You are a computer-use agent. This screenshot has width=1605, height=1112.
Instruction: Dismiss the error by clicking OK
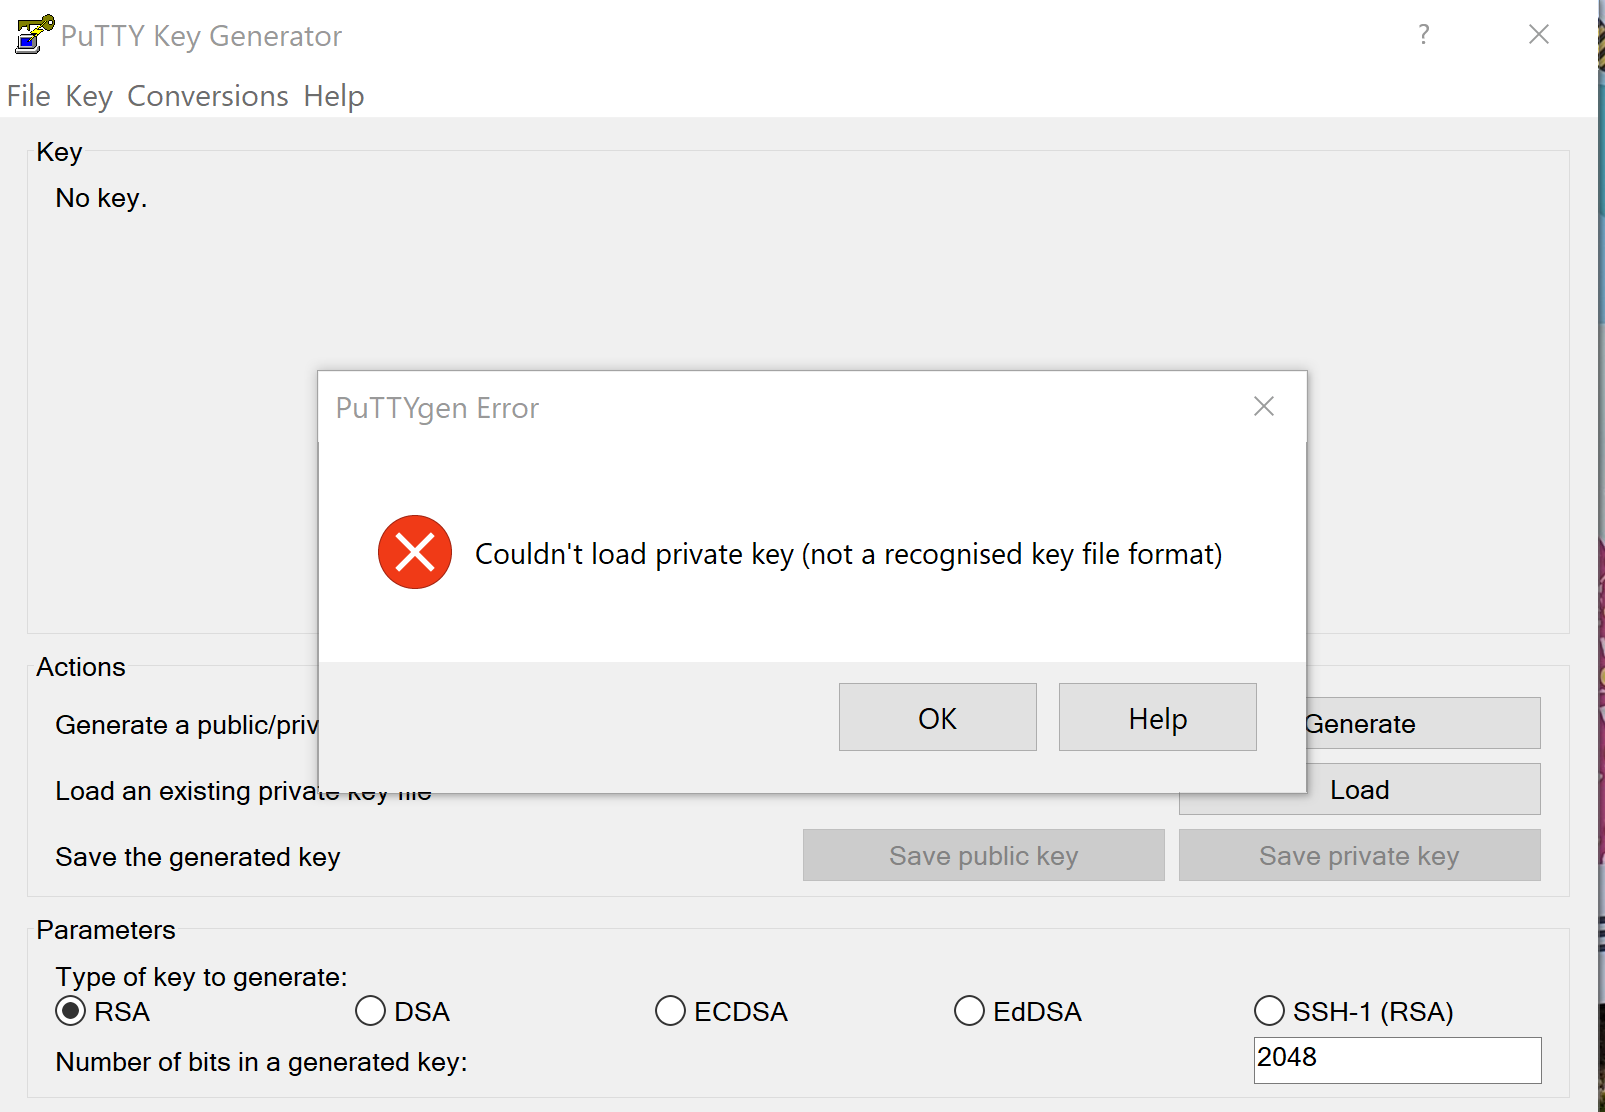coord(936,717)
